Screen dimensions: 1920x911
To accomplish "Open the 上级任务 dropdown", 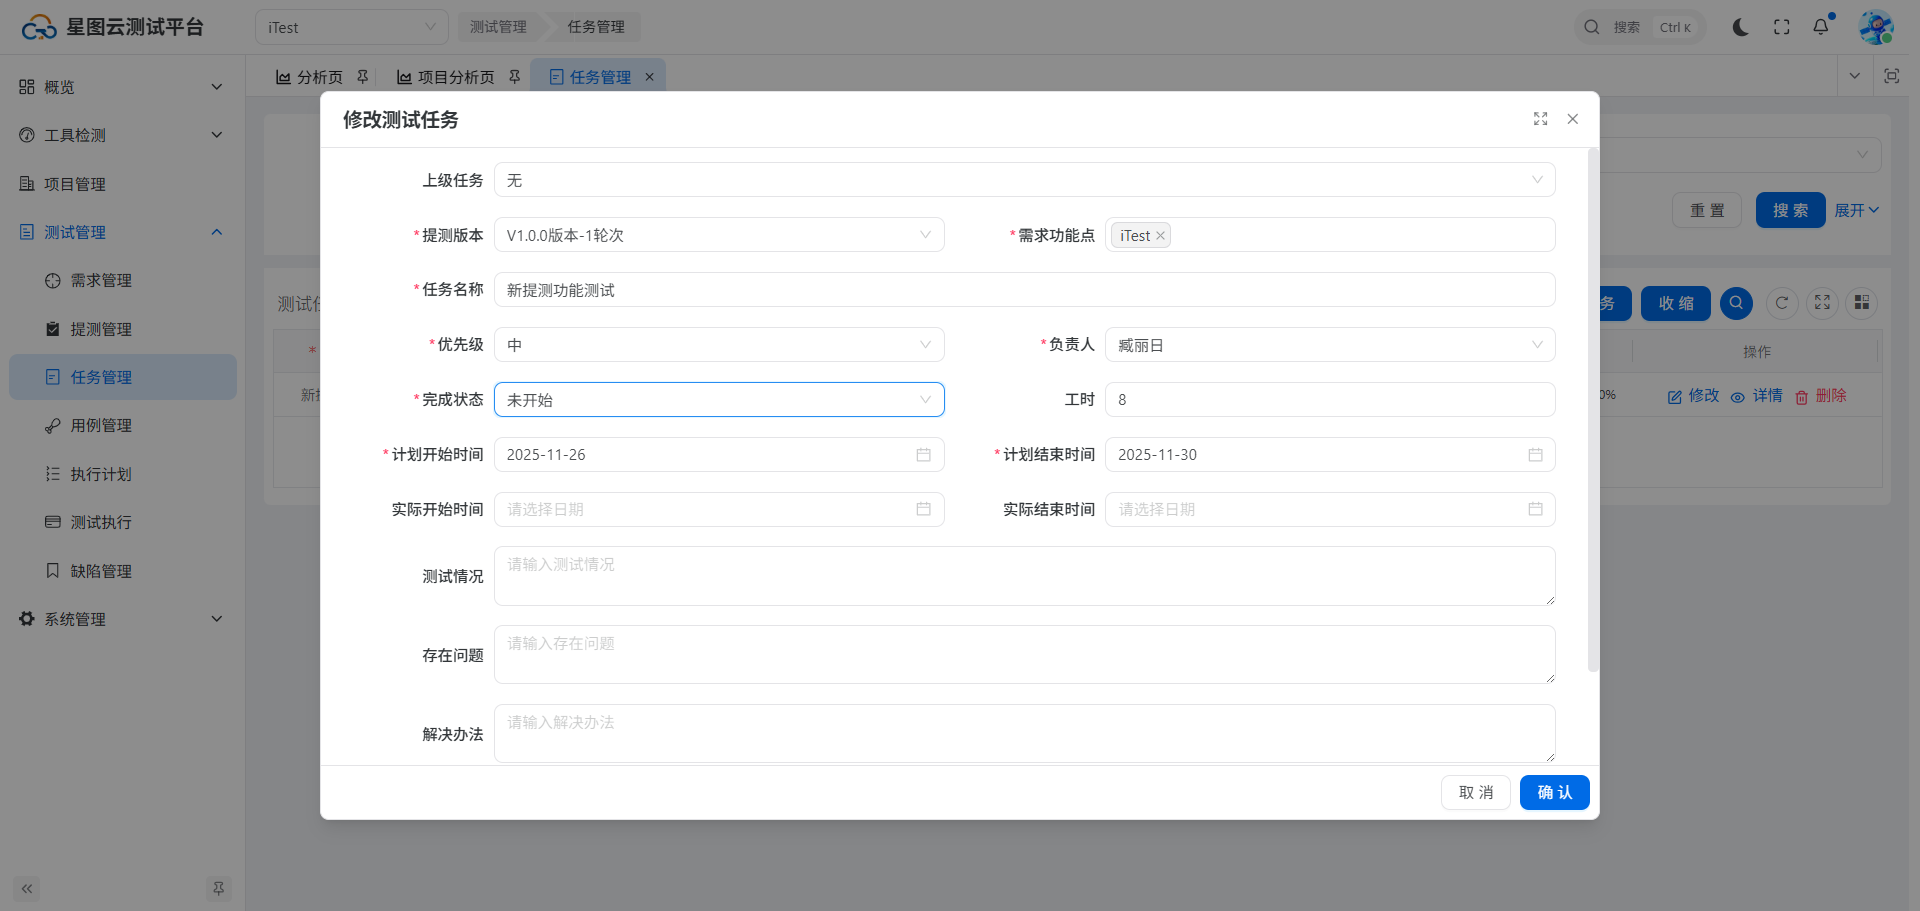I will click(x=1024, y=180).
